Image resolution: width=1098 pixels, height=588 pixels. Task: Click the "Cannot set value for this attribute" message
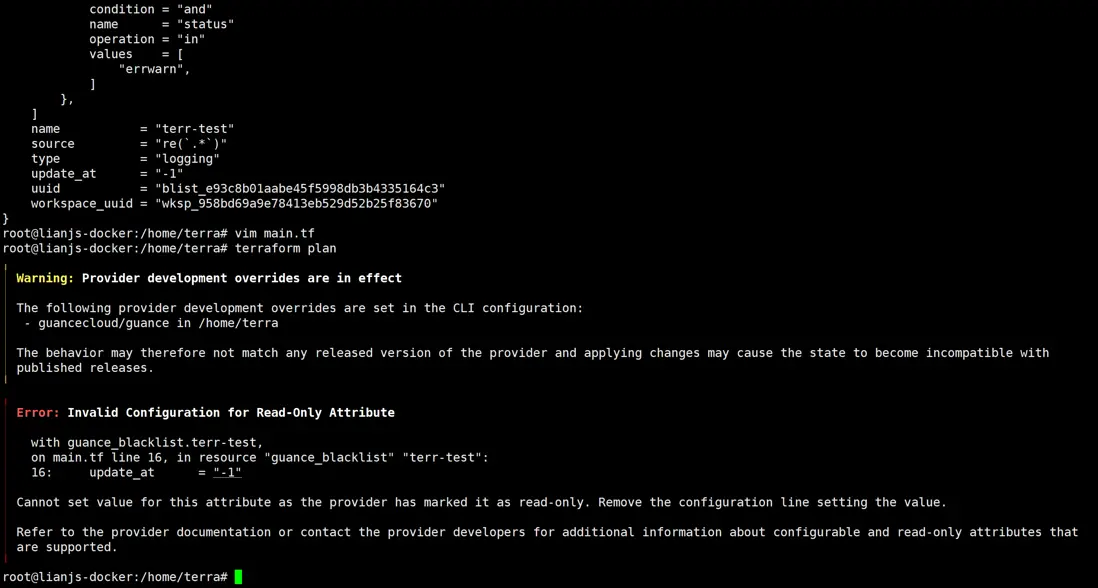[481, 502]
